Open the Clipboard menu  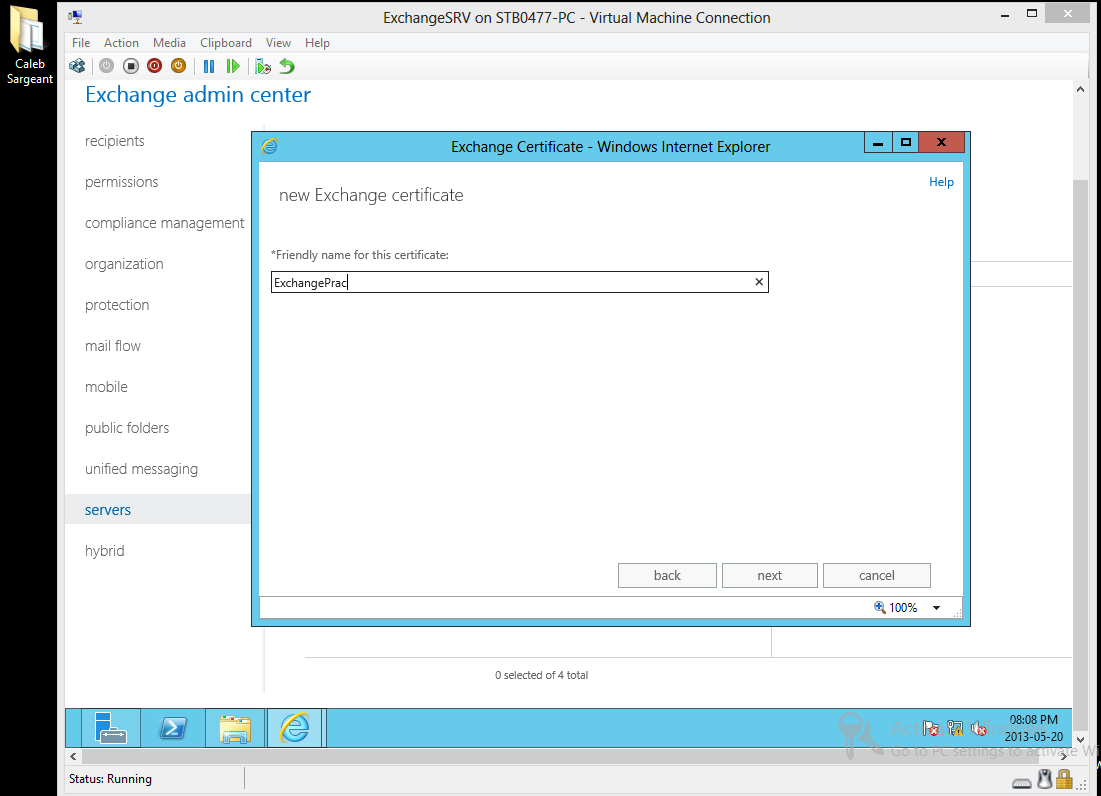(x=225, y=43)
